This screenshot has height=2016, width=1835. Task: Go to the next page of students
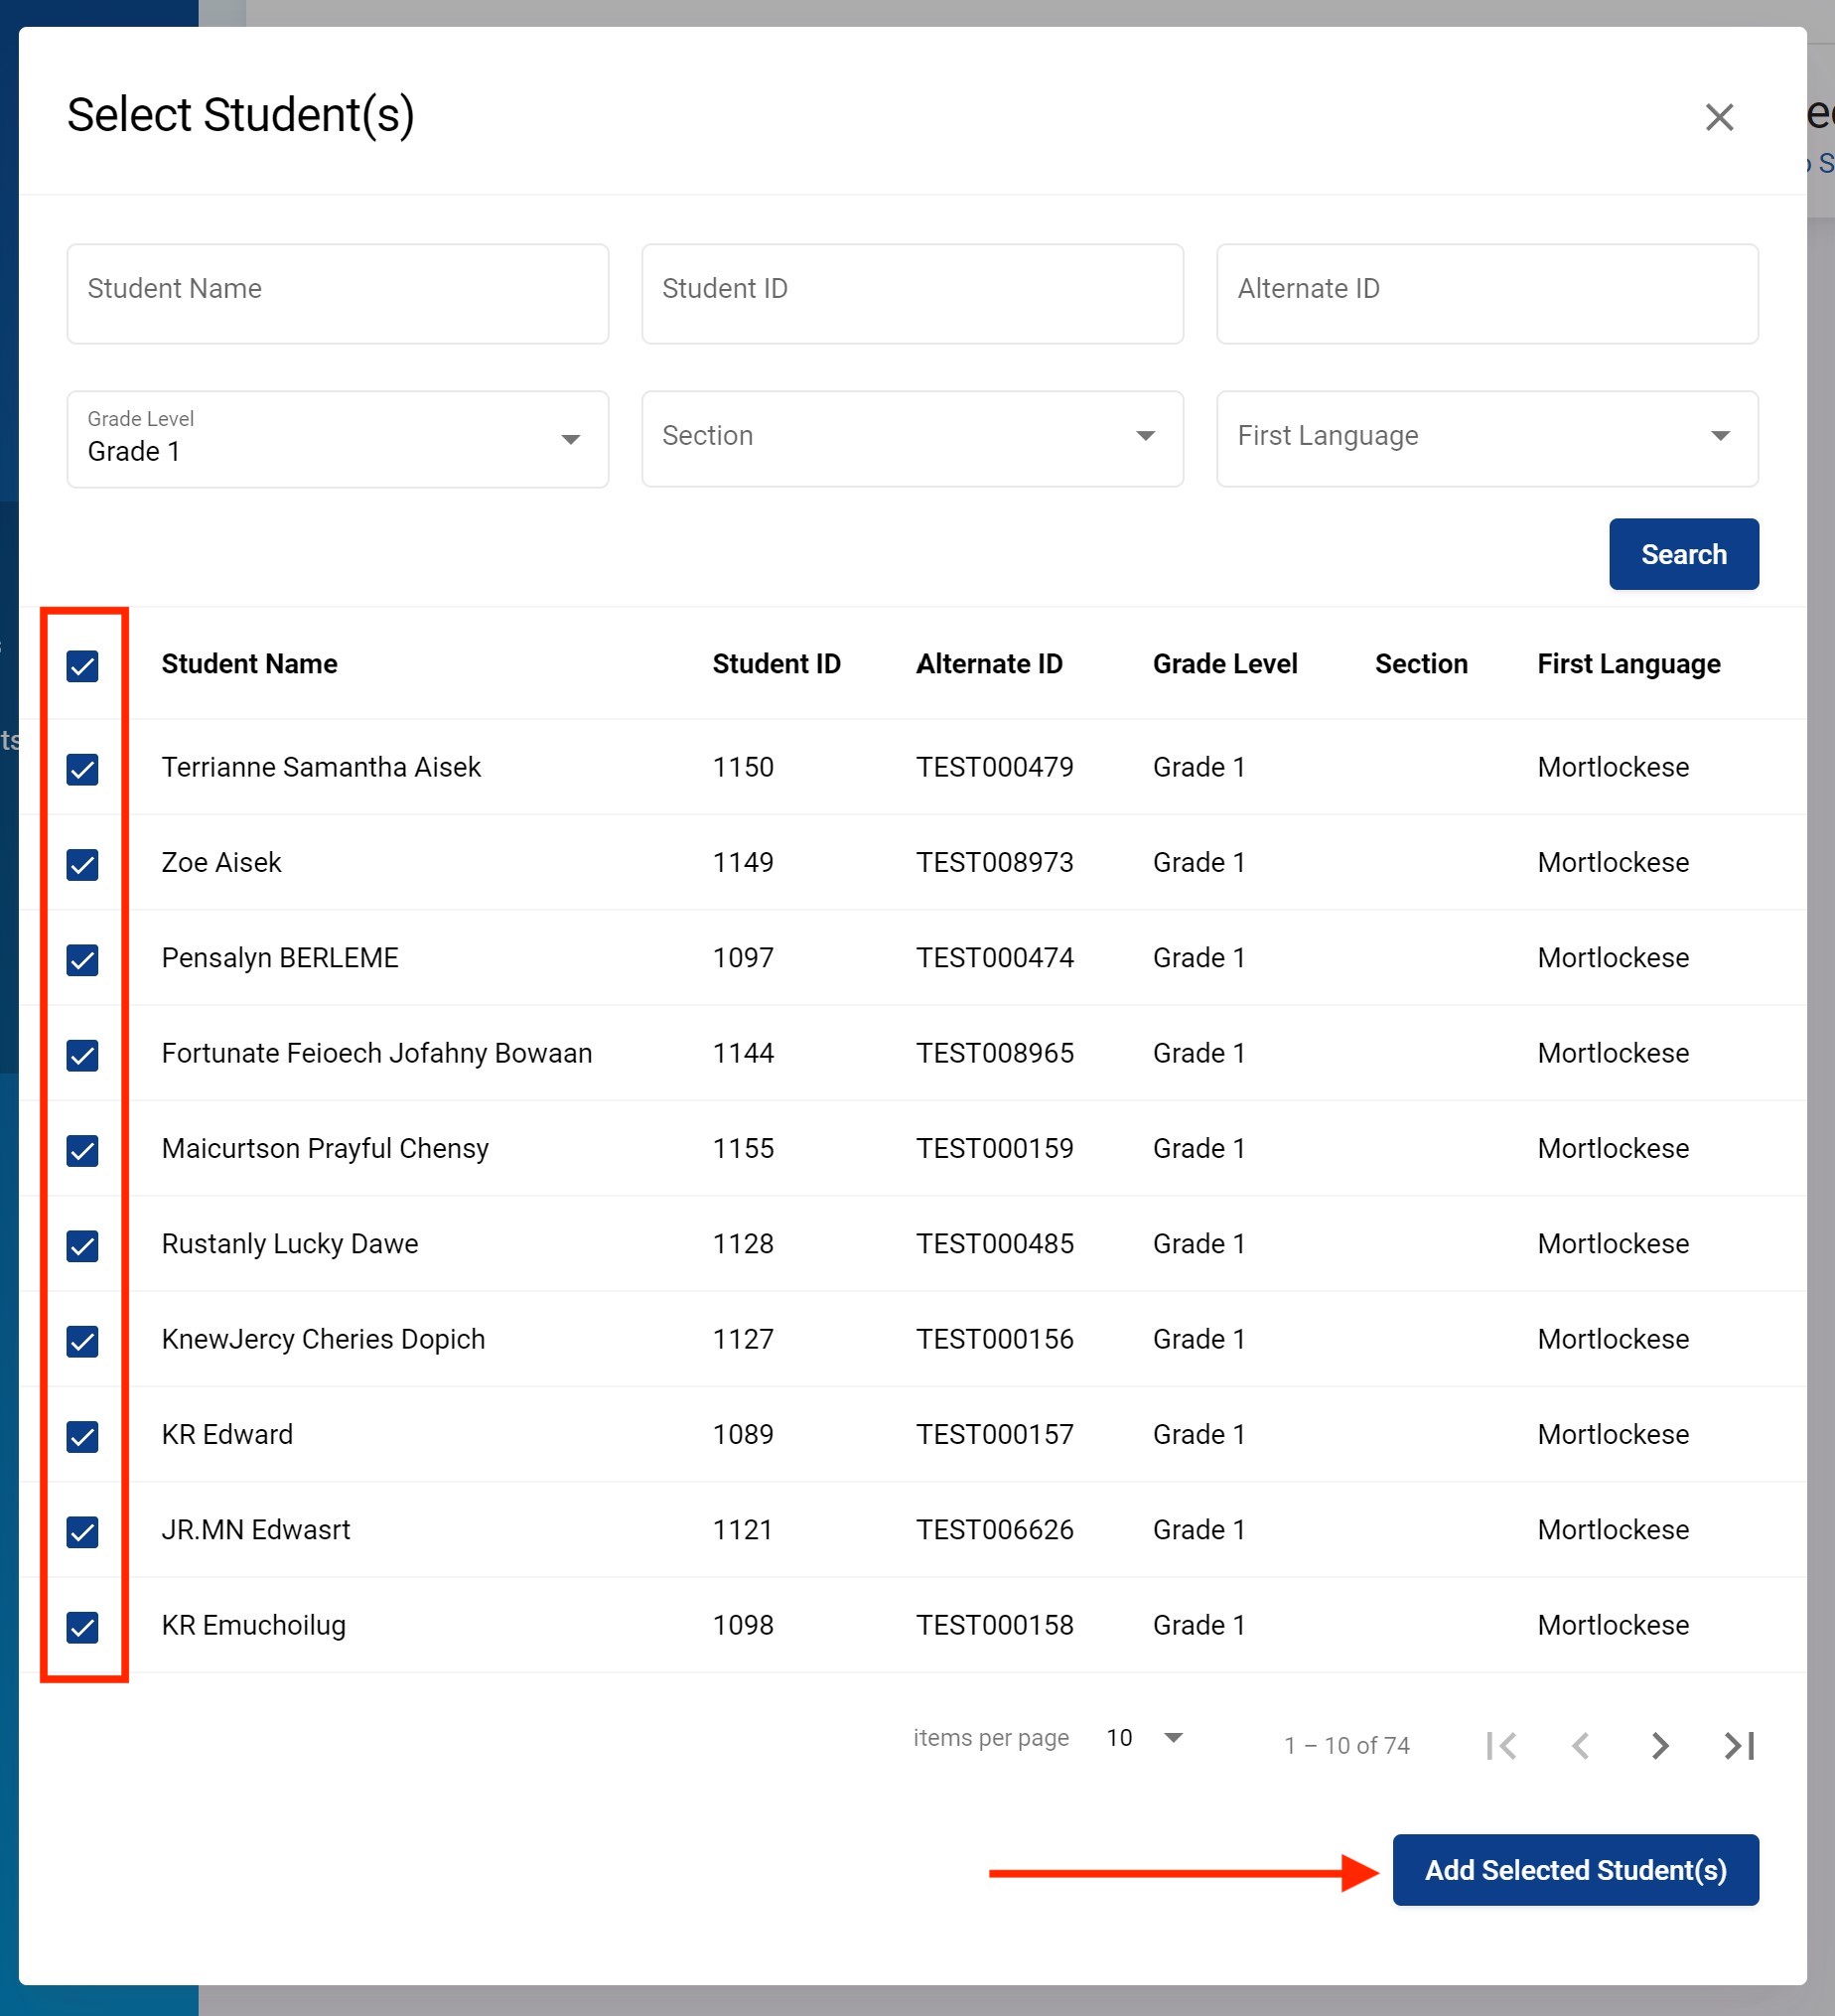tap(1659, 1745)
